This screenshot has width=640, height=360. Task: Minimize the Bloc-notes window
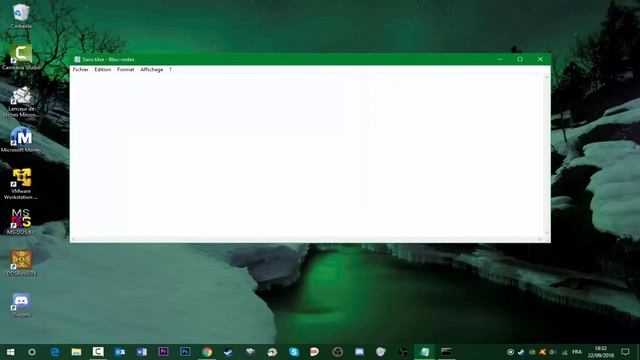(500, 60)
